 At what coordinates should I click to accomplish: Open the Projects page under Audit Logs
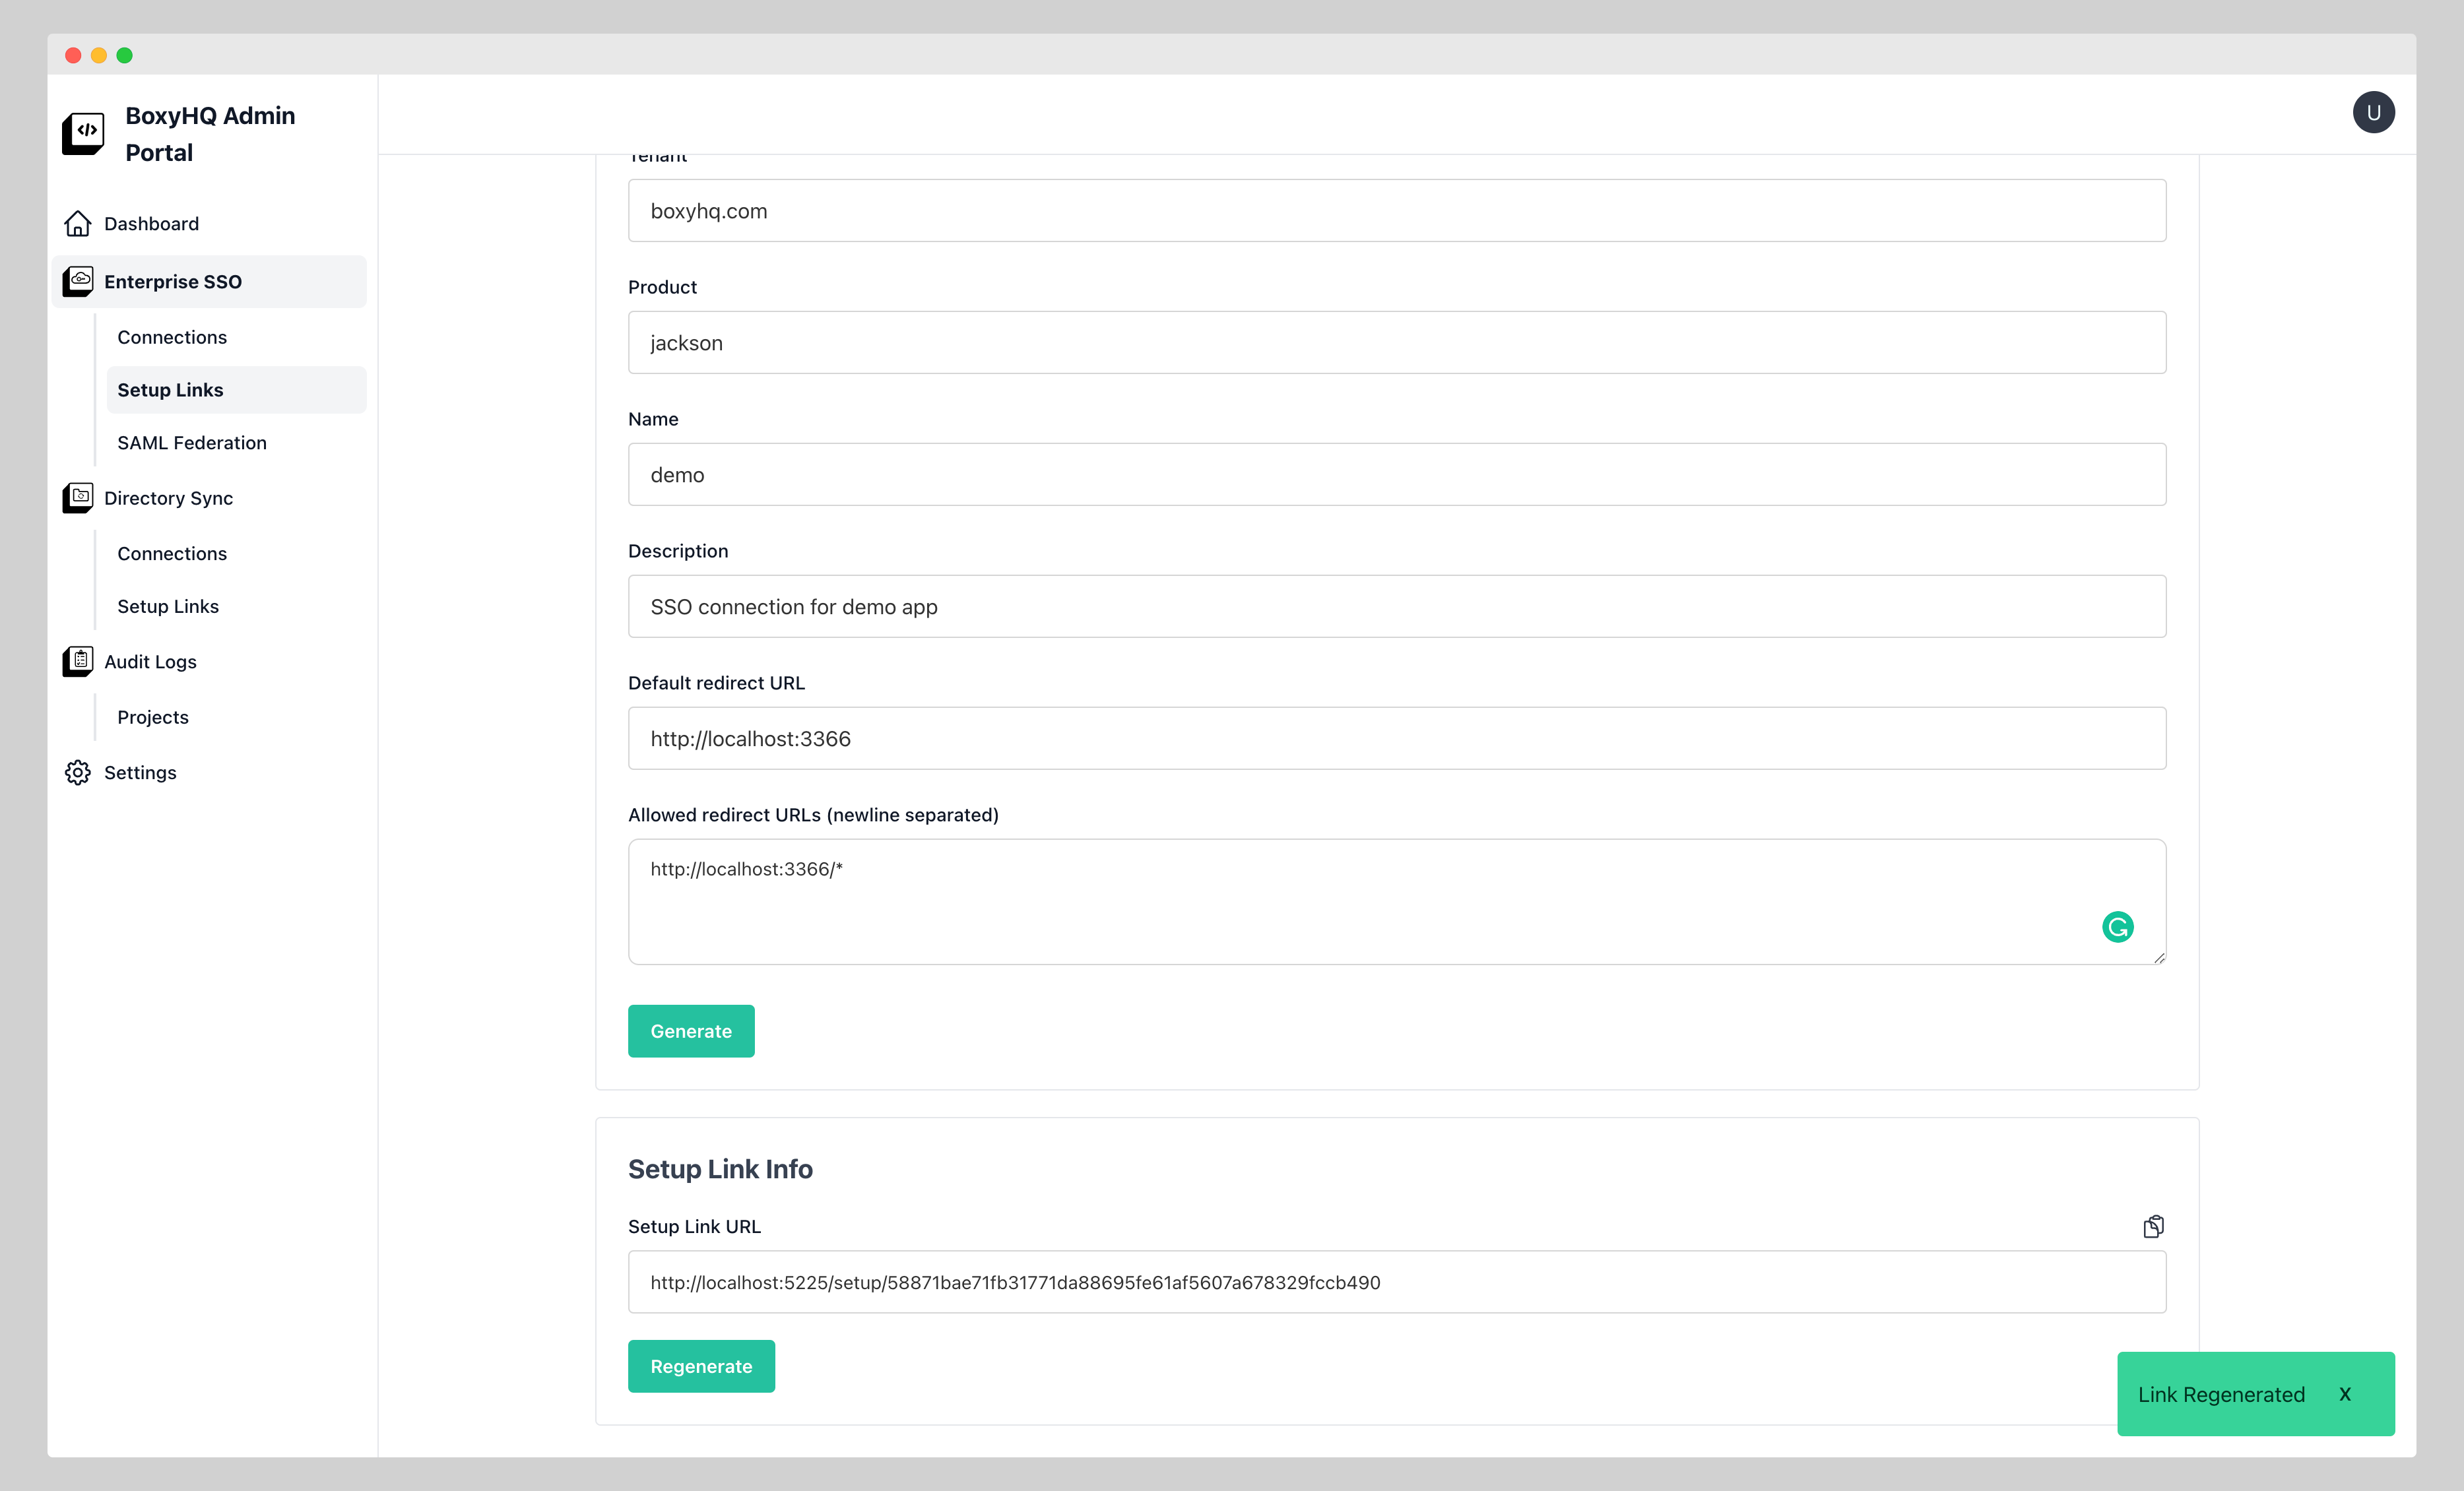point(153,717)
